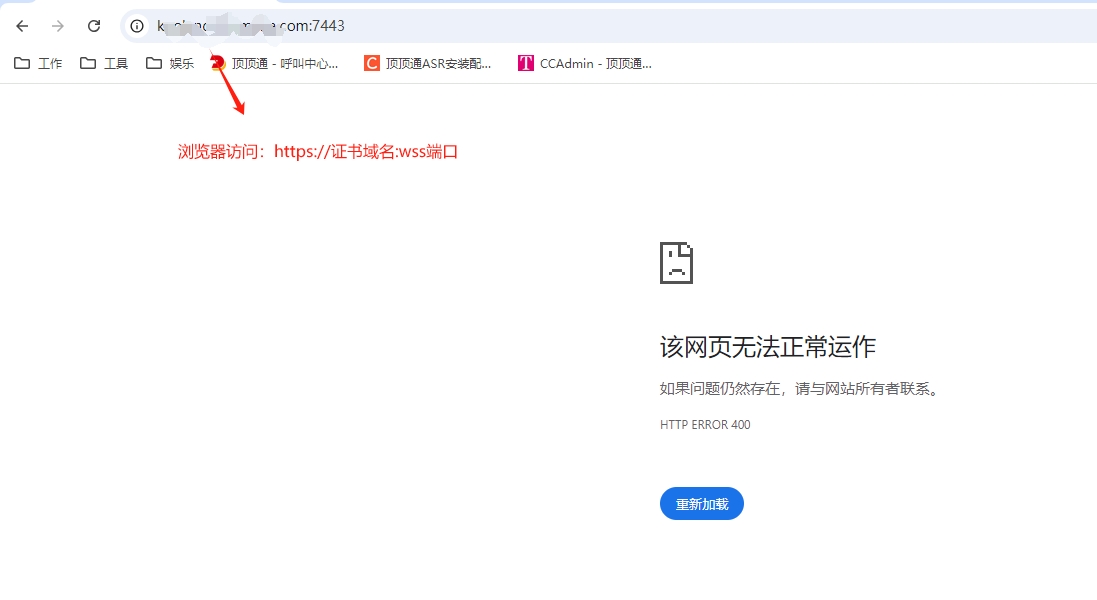The width and height of the screenshot is (1097, 600).
Task: Click the CCAdmin bookmark's red T favicon
Action: (525, 62)
